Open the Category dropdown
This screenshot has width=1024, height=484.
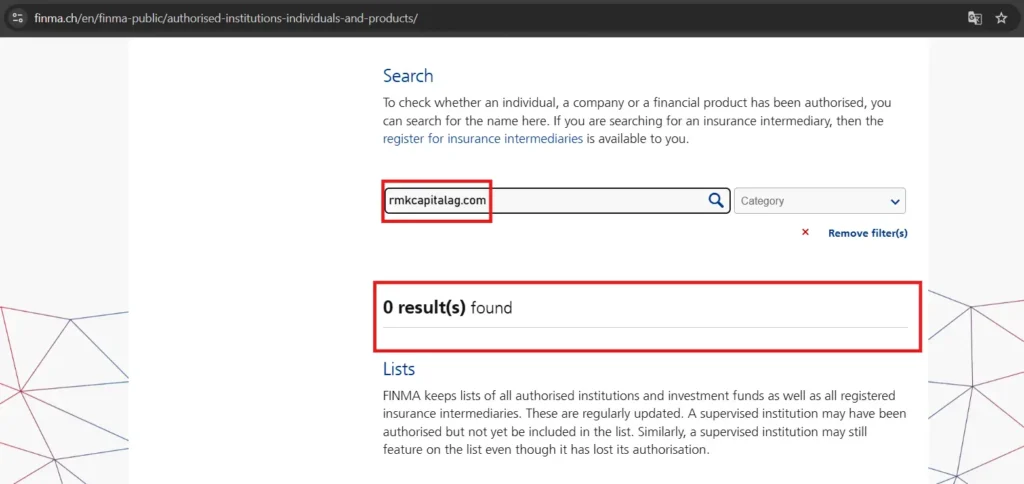pos(820,201)
